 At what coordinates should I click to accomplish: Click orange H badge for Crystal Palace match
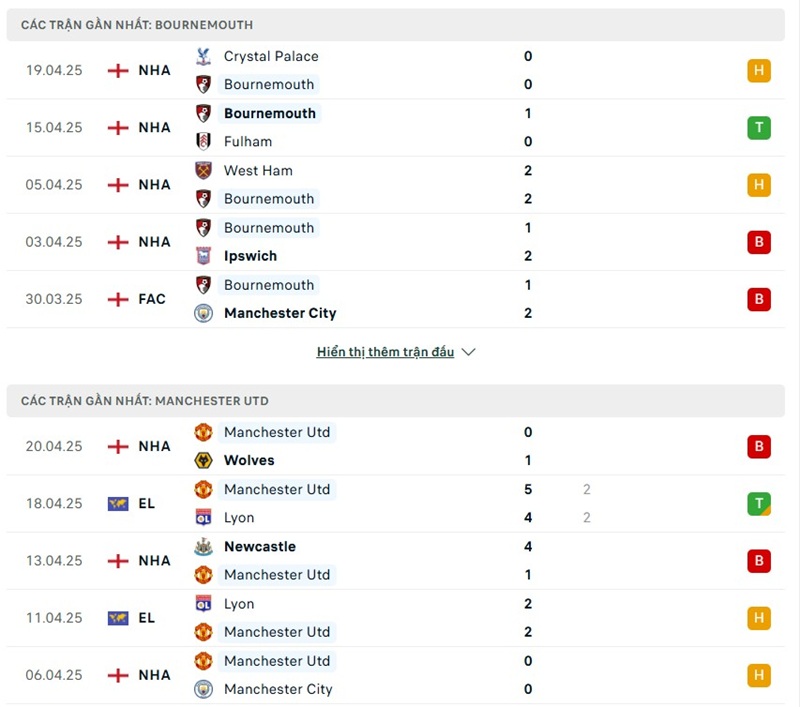click(759, 71)
